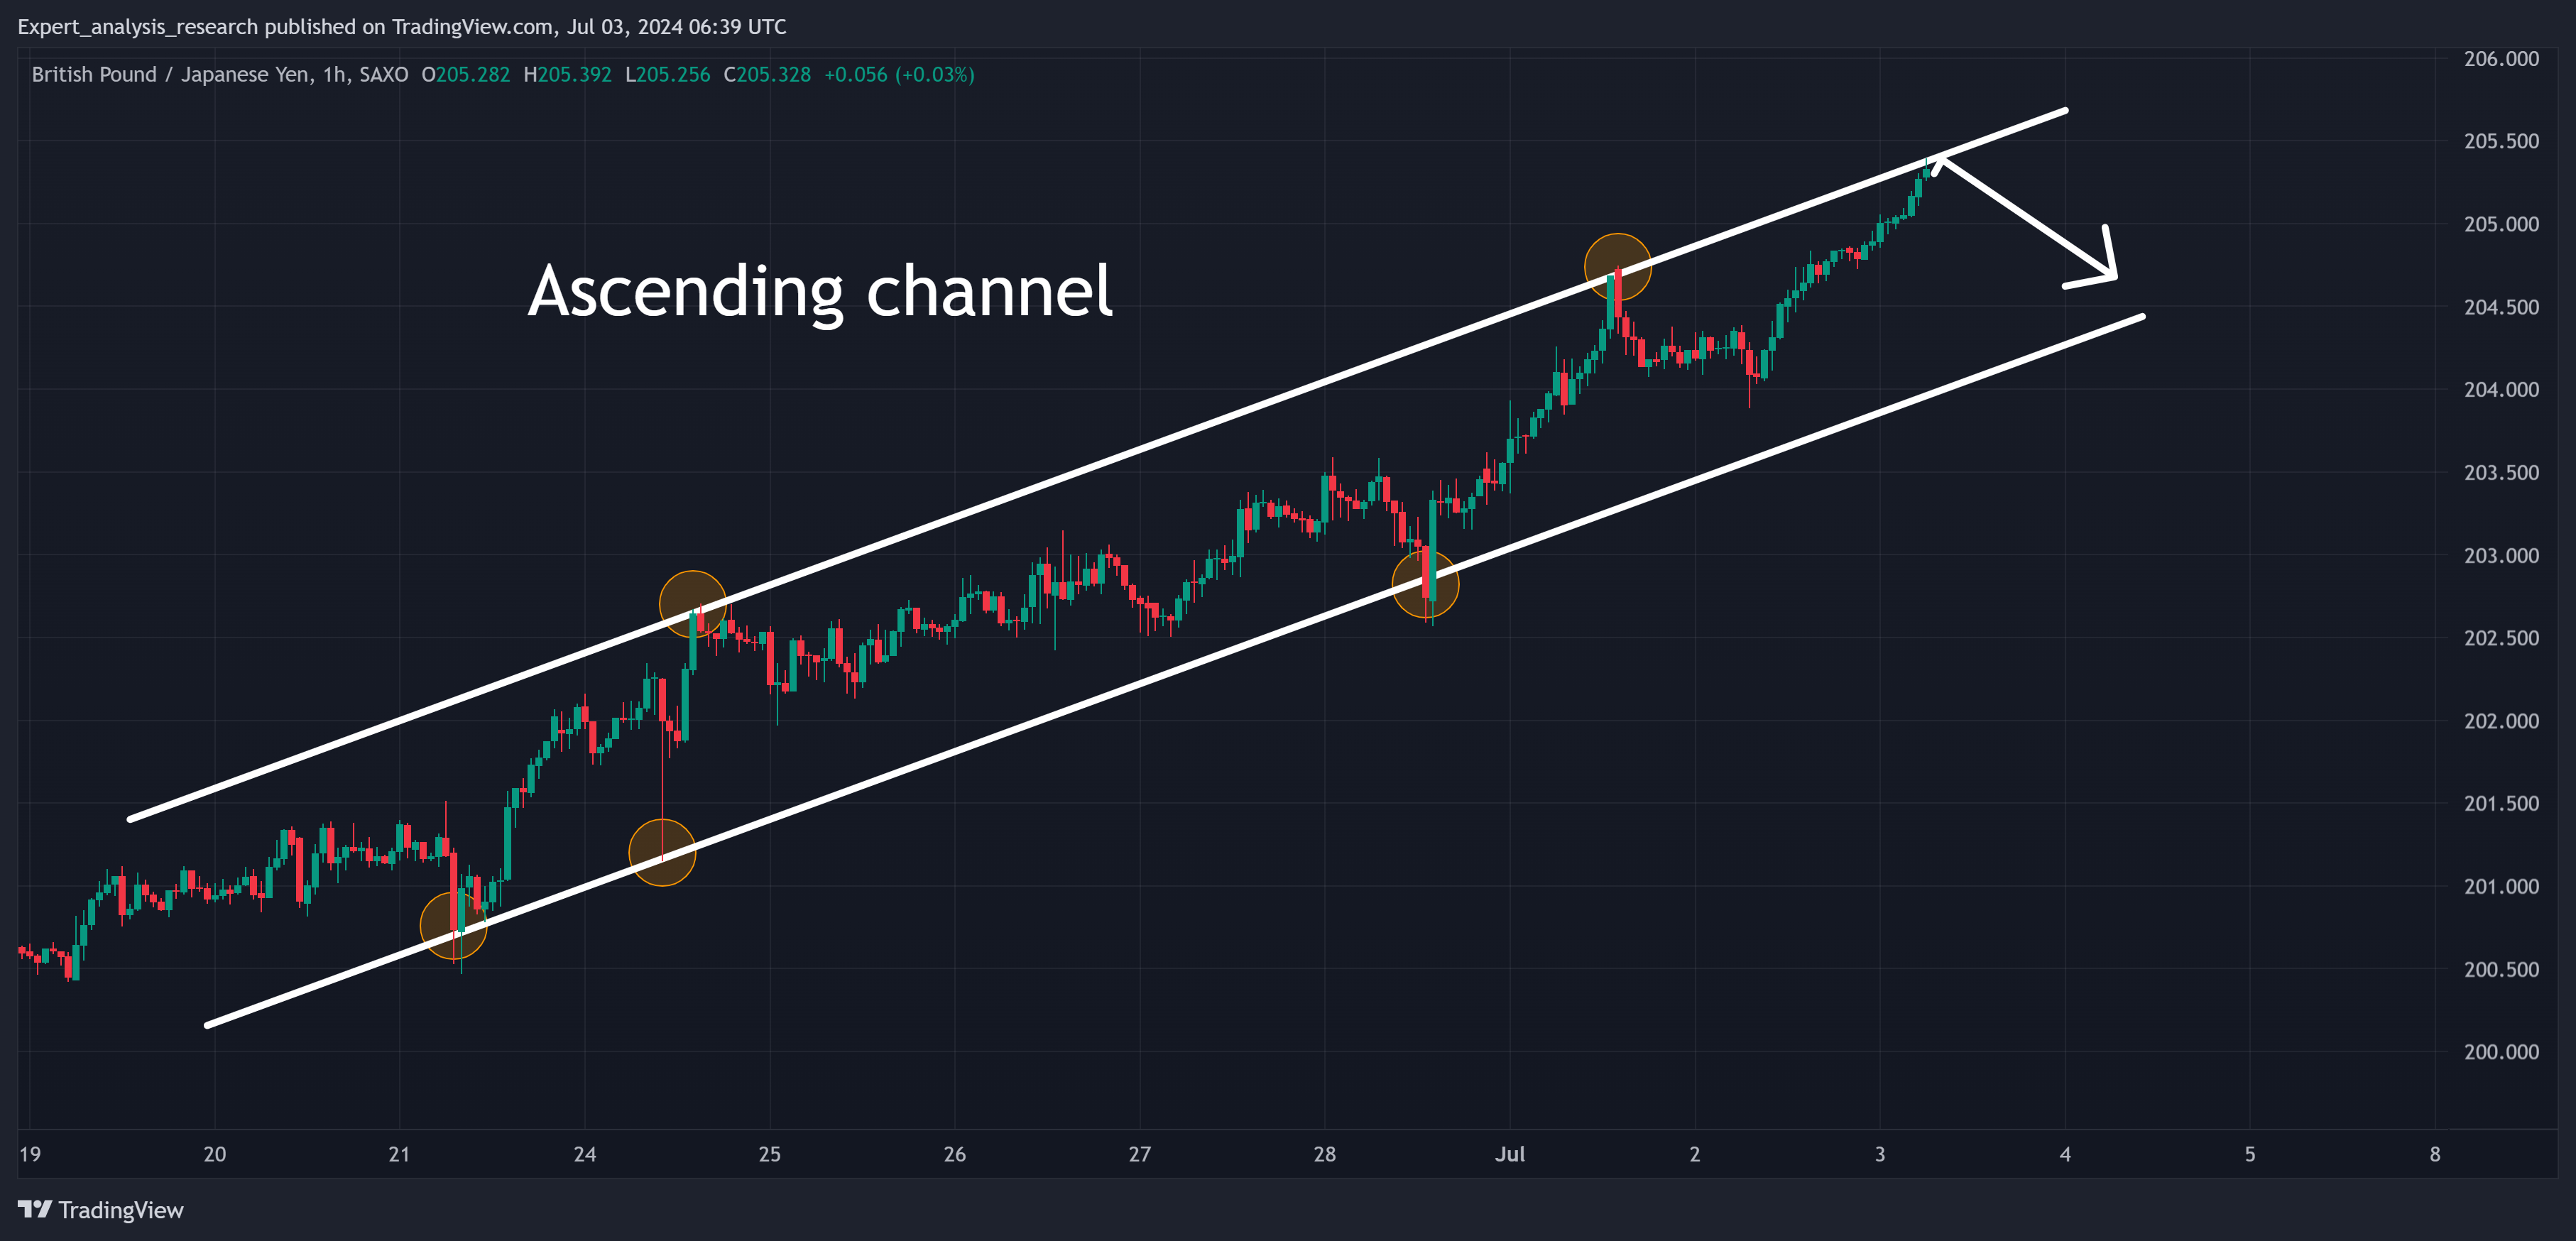Viewport: 2576px width, 1241px height.
Task: Click the orange circle at the June 28 lower touch
Action: (x=1426, y=584)
